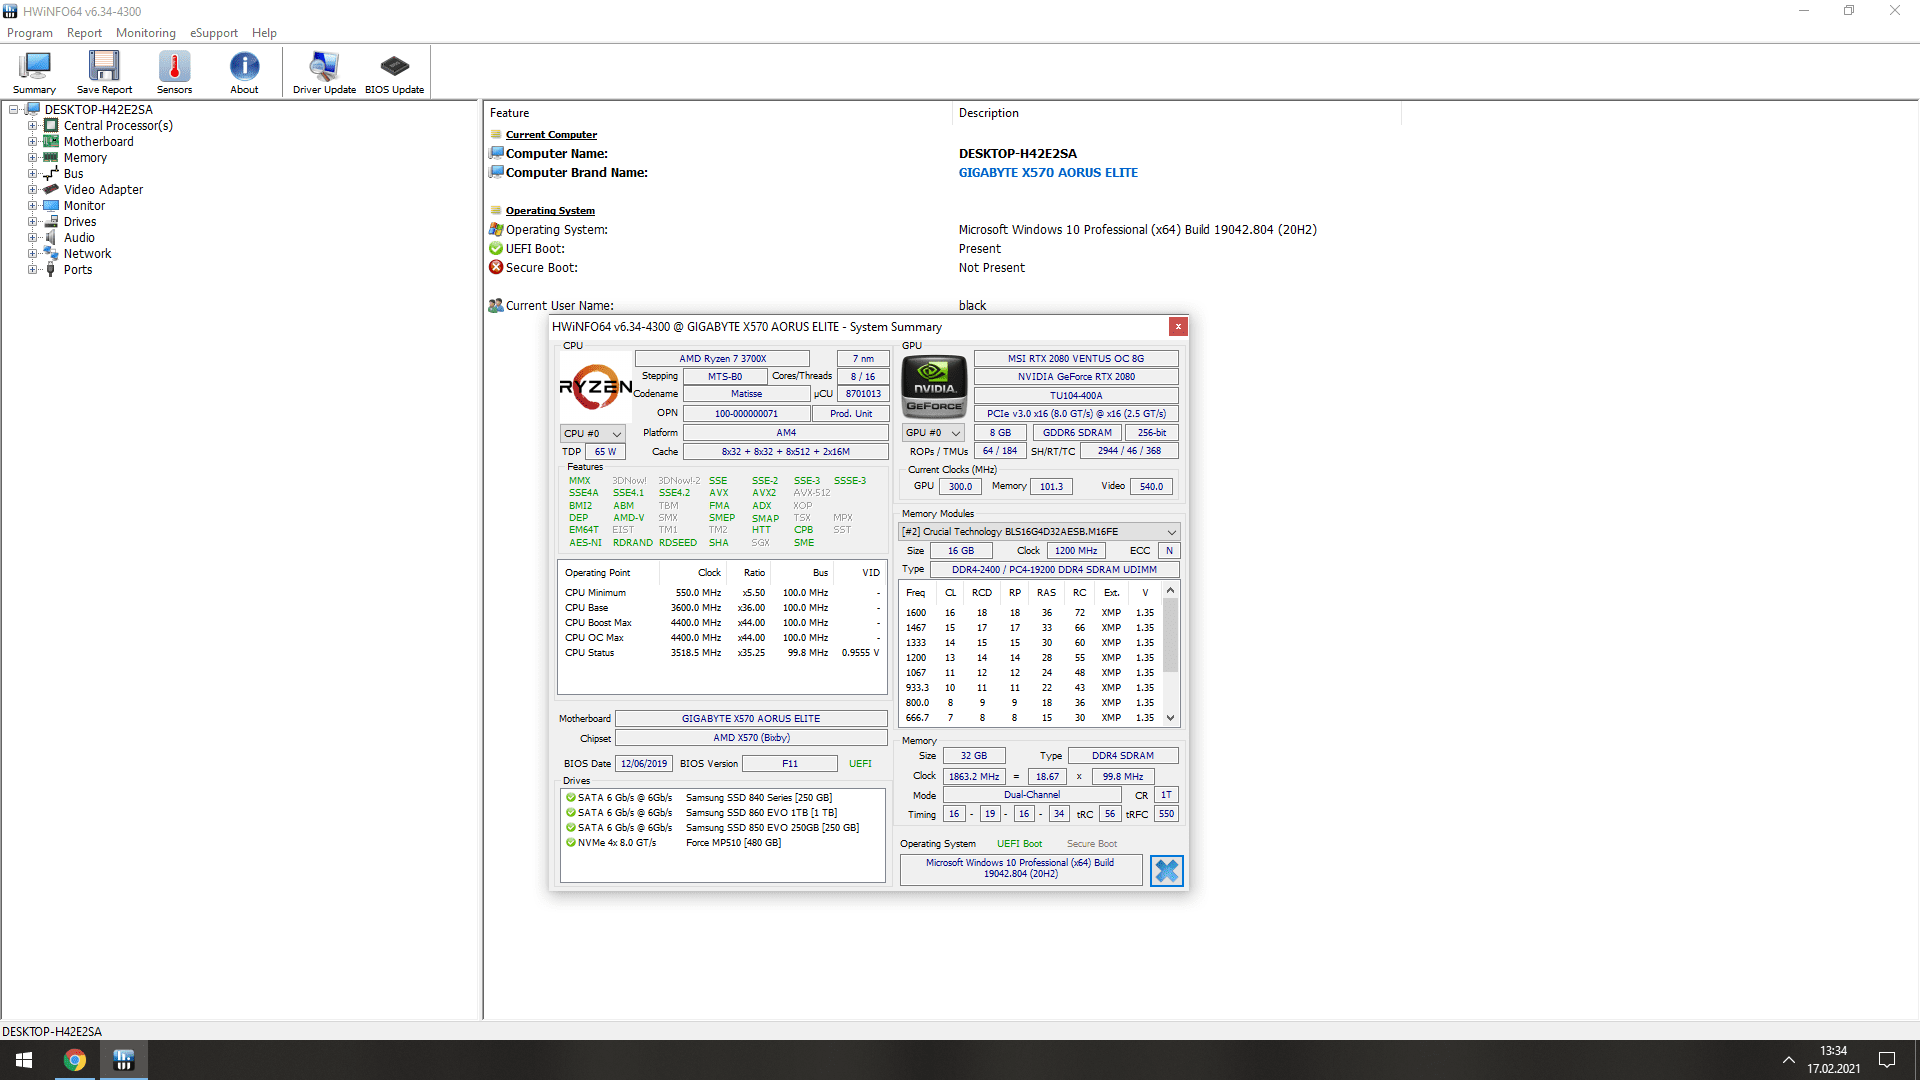Open the Summary toolbar icon

(34, 72)
